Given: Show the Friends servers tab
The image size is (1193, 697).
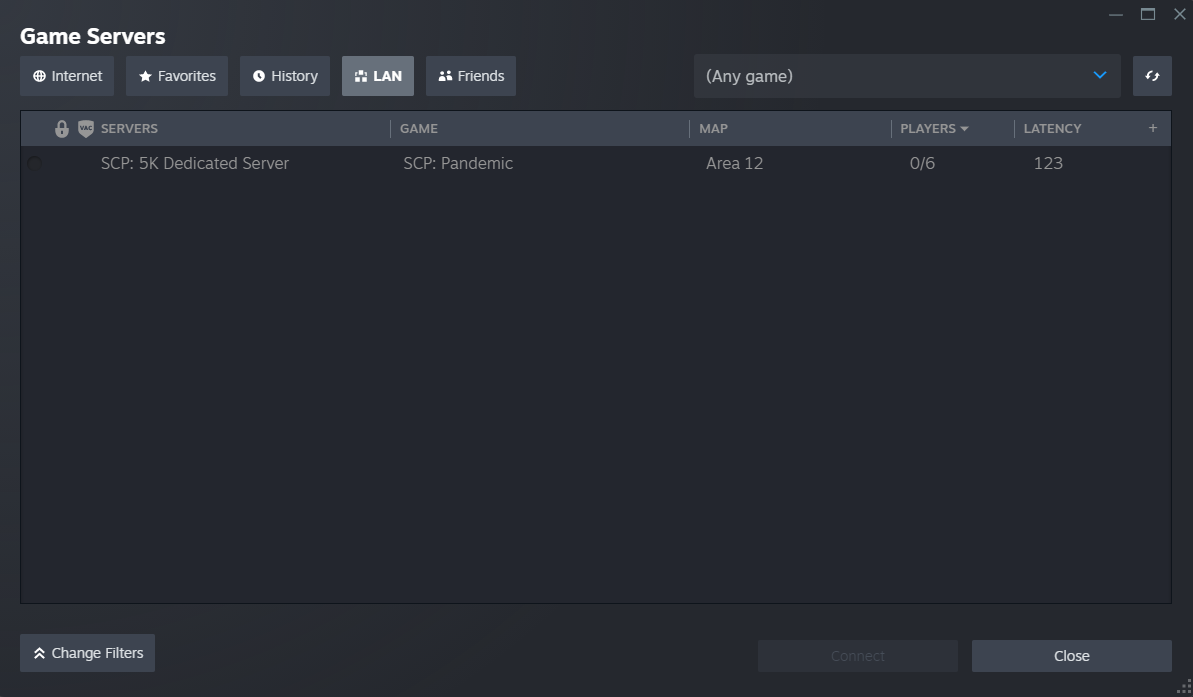Looking at the screenshot, I should [471, 76].
